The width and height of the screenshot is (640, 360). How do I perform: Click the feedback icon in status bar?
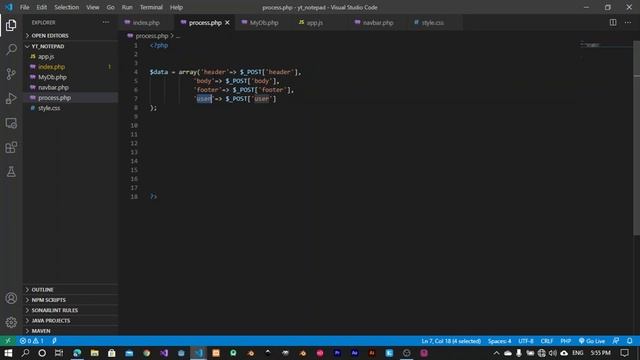(x=616, y=341)
